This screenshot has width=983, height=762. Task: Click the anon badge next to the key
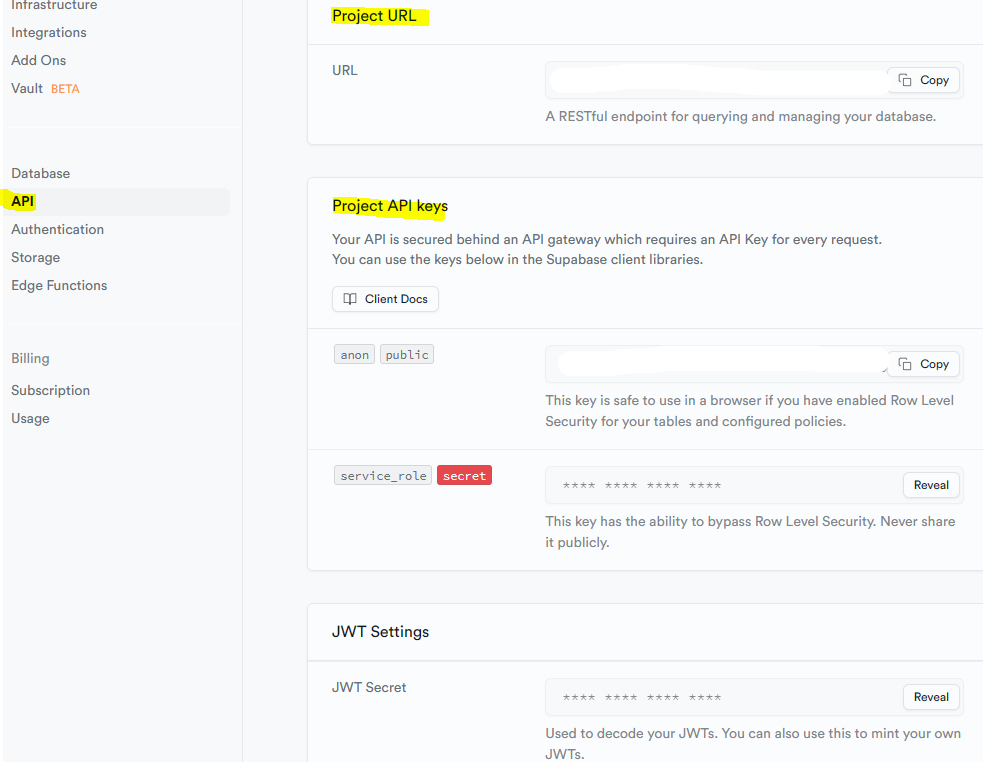click(x=354, y=354)
